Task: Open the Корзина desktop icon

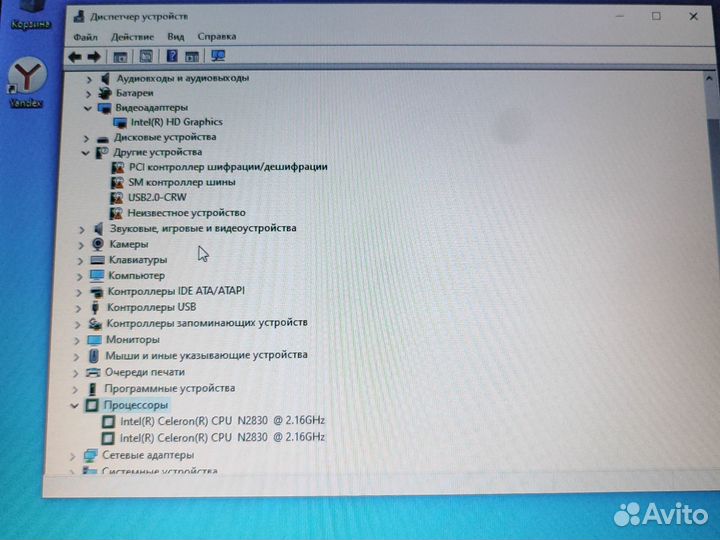Action: coord(30,15)
